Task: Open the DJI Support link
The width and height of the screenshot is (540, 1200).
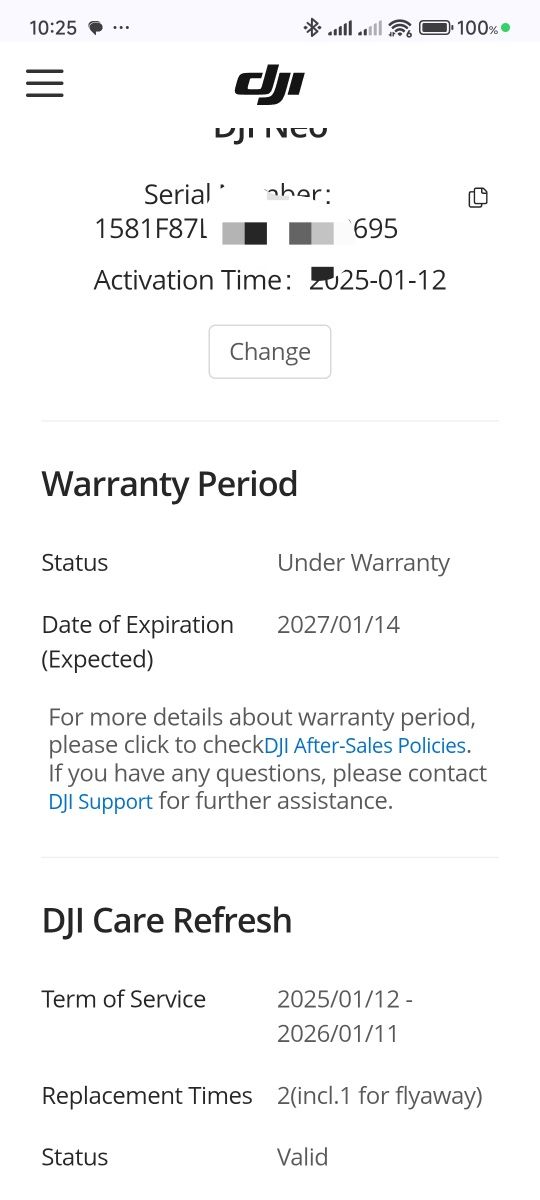Action: [100, 802]
